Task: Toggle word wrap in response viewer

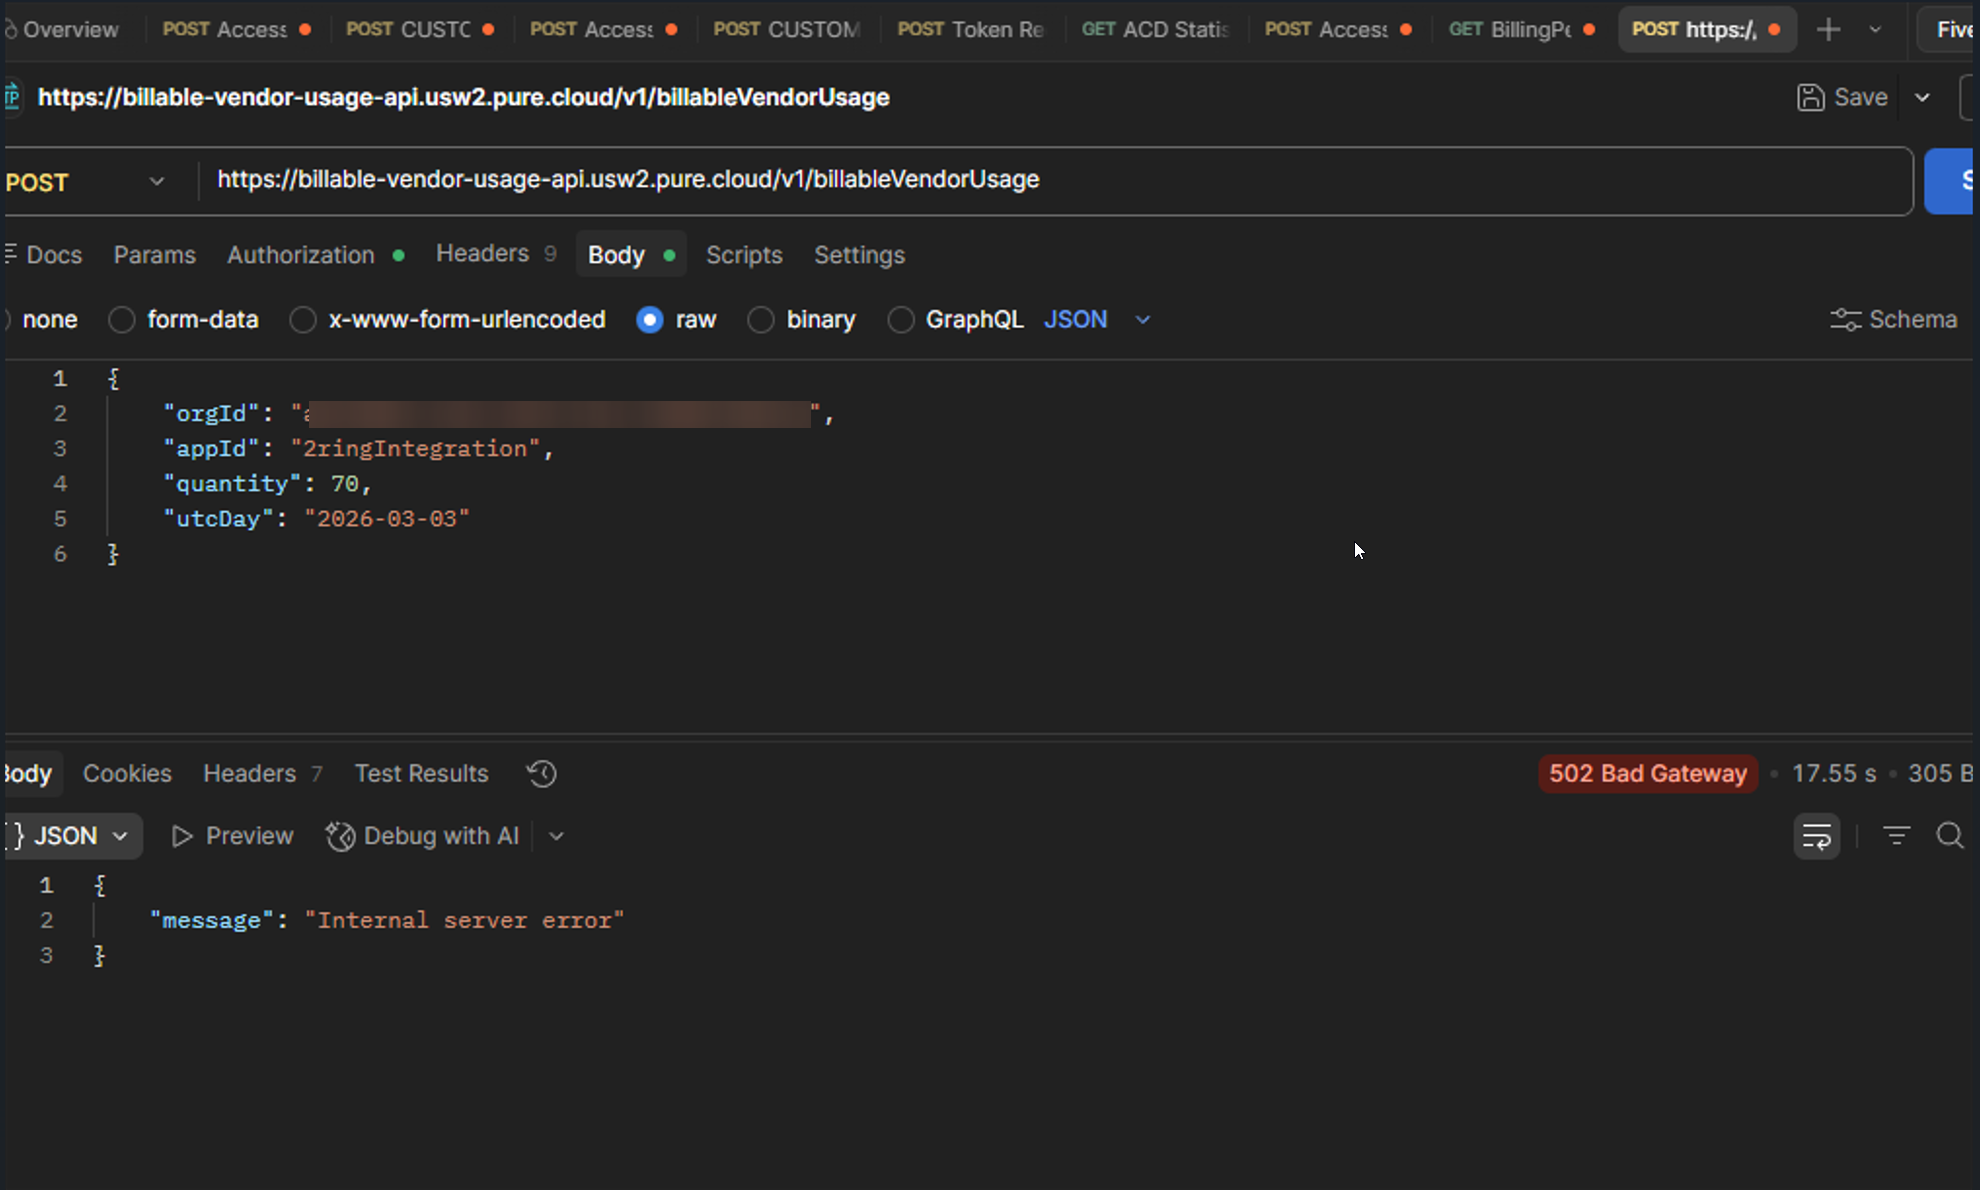Action: 1816,836
